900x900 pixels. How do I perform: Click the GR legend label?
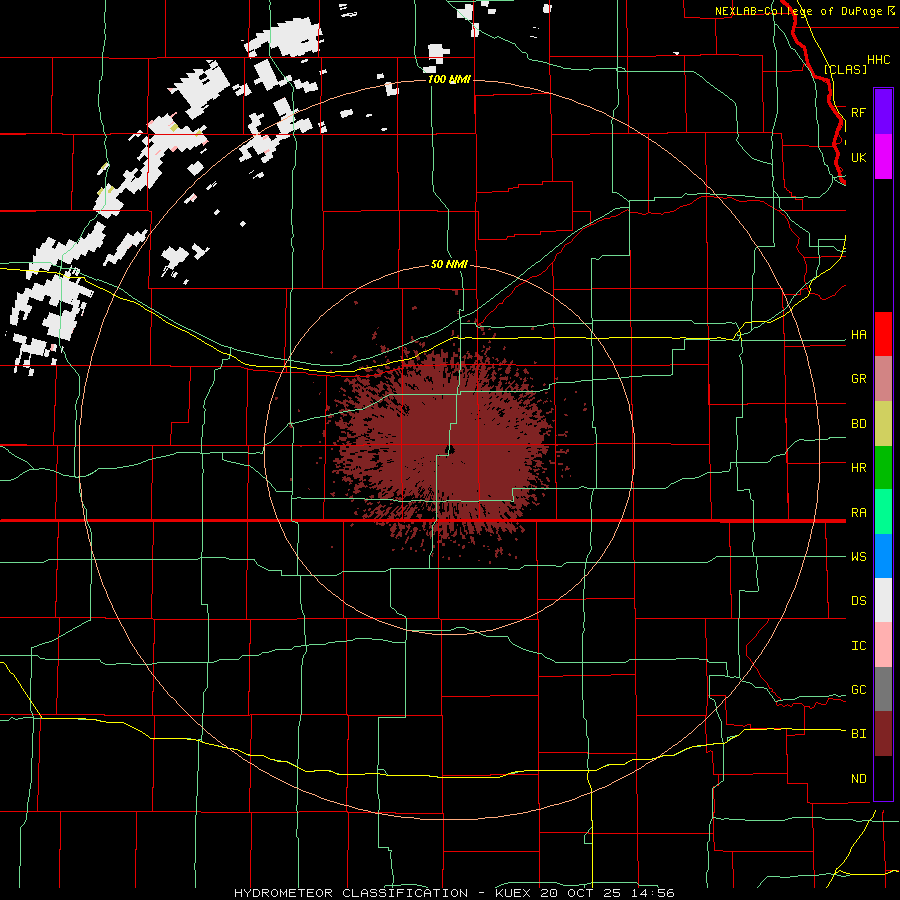pyautogui.click(x=858, y=379)
